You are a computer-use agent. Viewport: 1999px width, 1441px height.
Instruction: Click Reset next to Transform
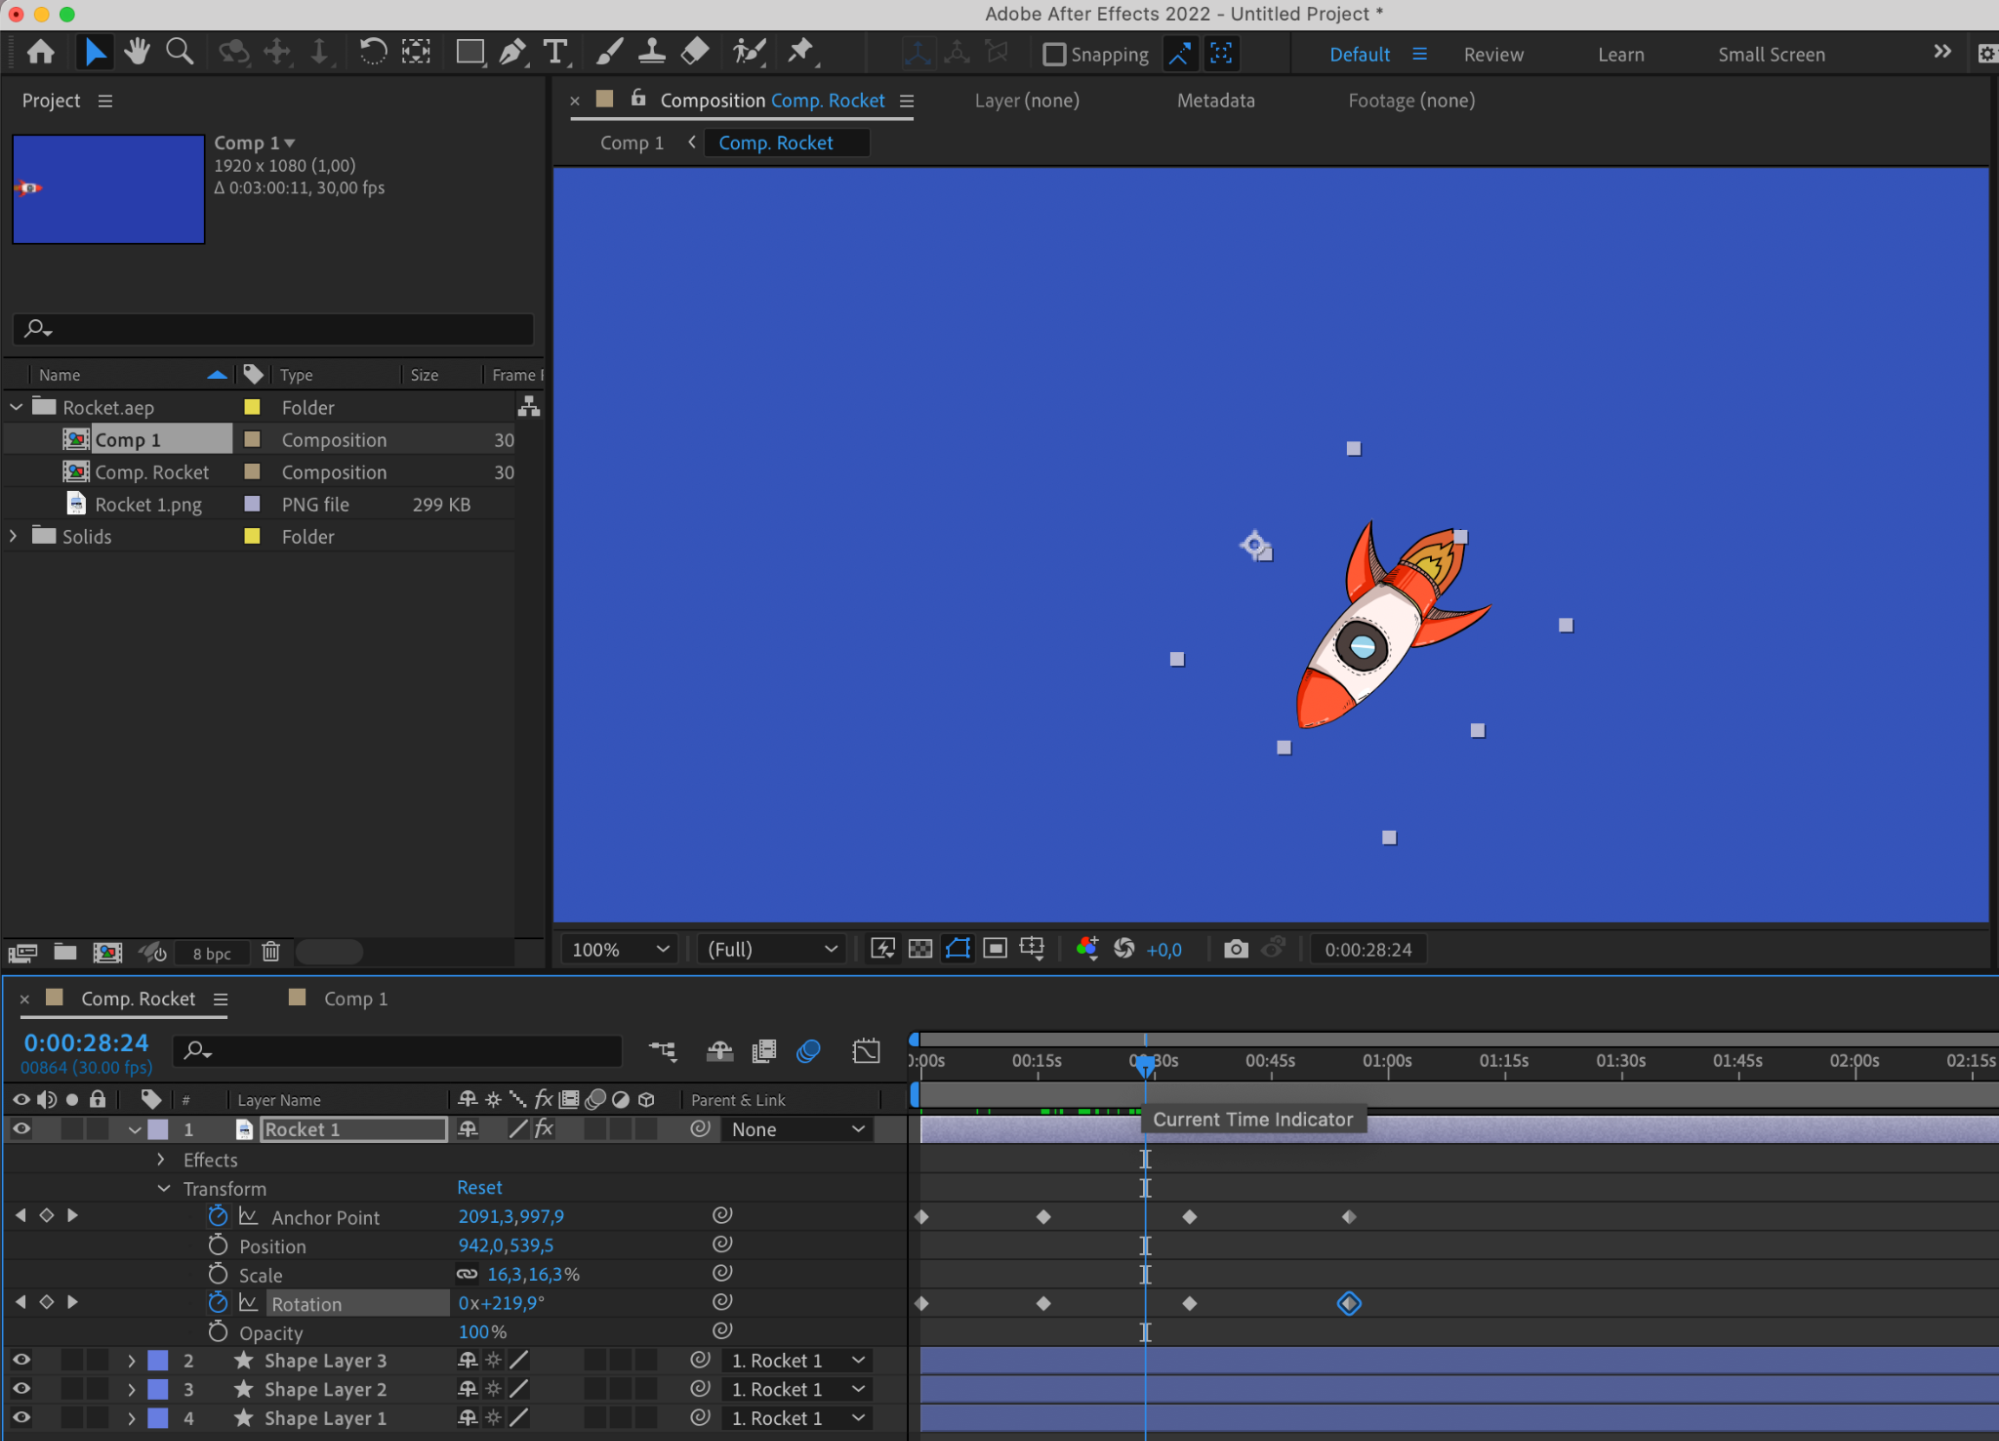click(479, 1187)
